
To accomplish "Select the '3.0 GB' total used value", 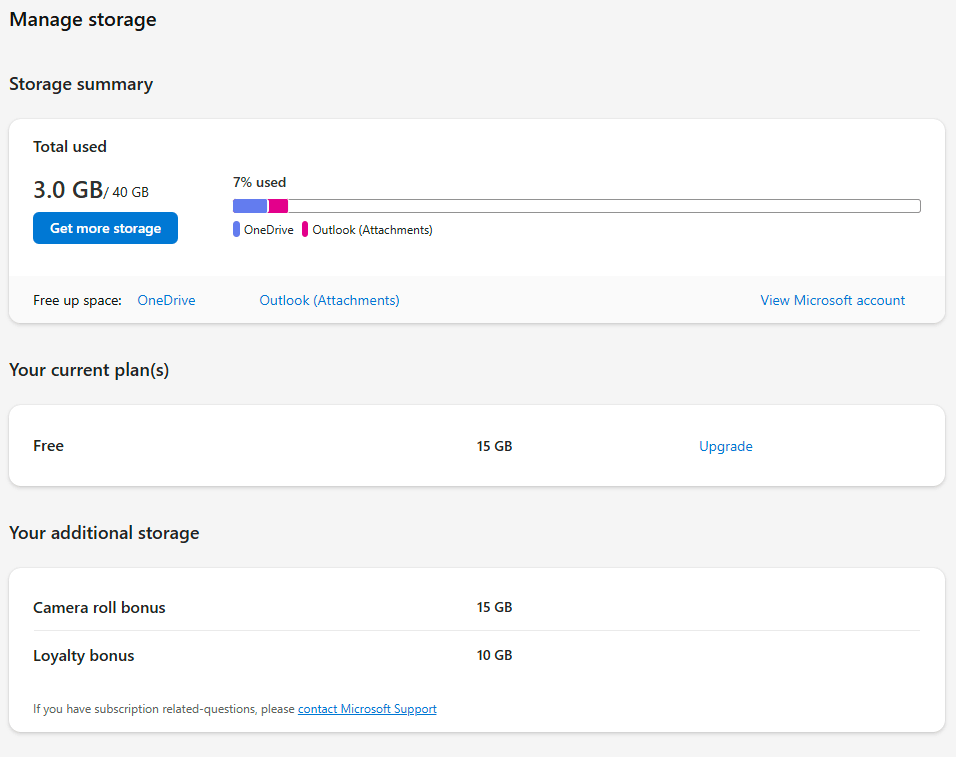I will (x=68, y=190).
